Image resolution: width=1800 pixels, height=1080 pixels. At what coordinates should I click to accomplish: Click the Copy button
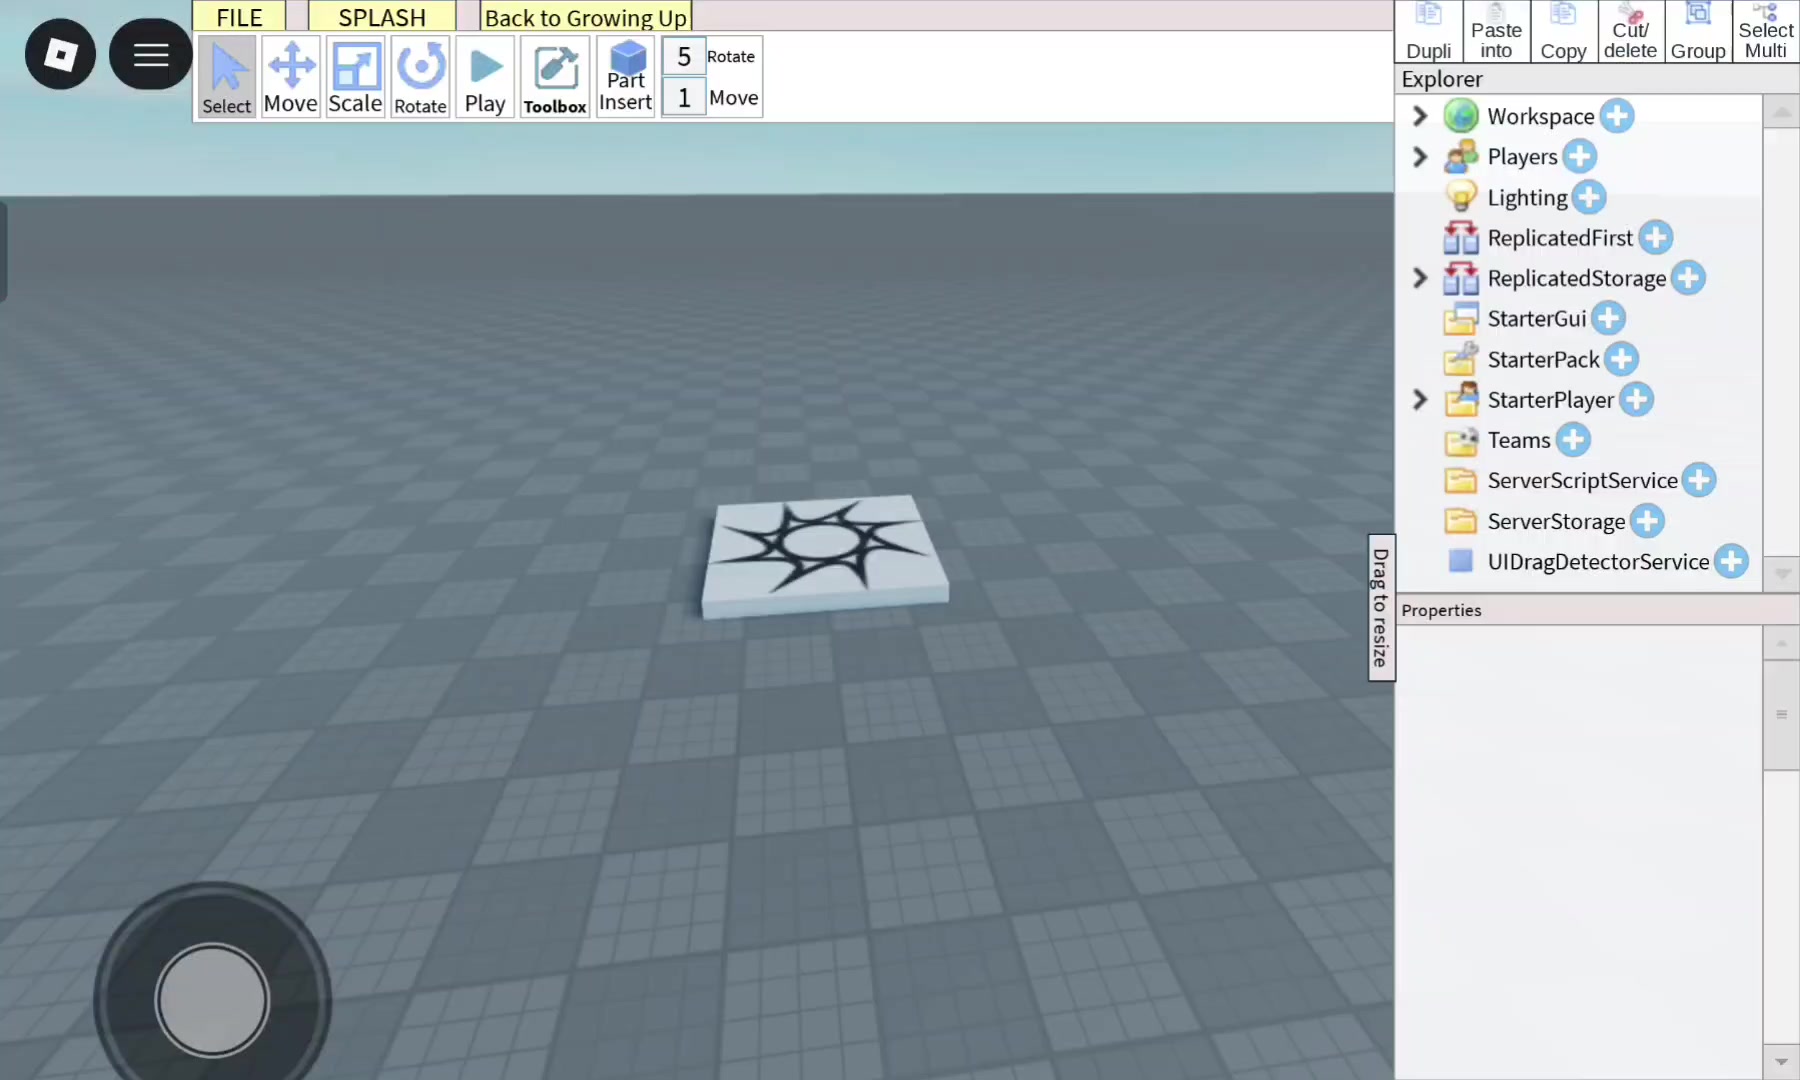pos(1563,32)
